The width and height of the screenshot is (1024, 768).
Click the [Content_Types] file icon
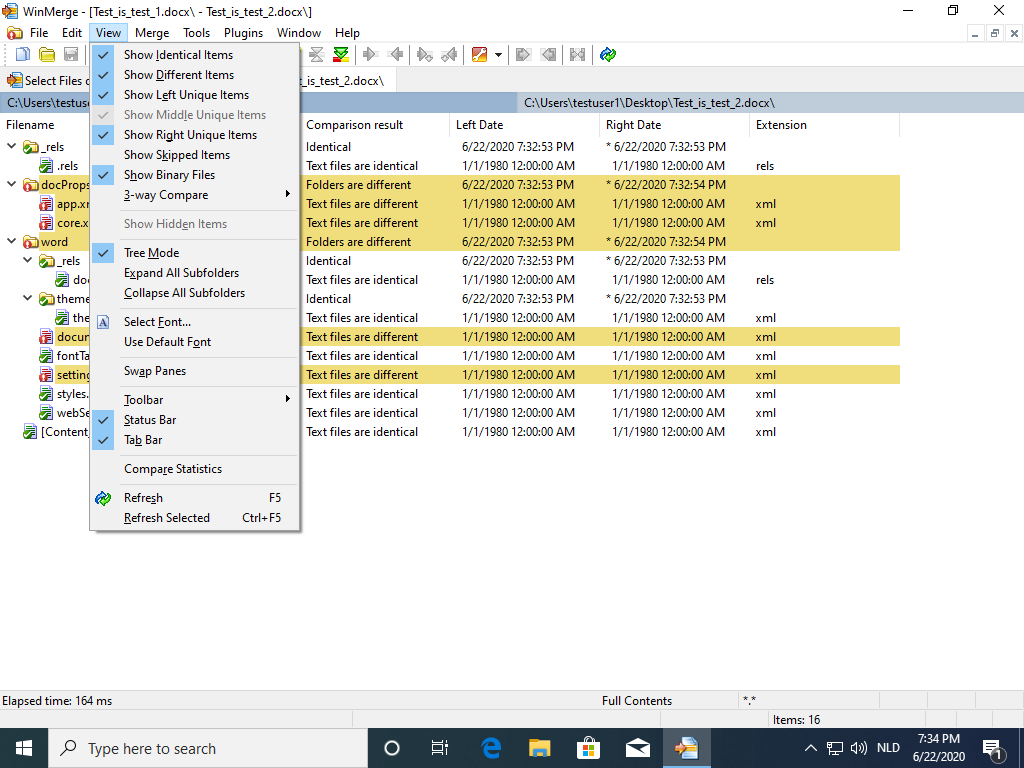tap(31, 432)
